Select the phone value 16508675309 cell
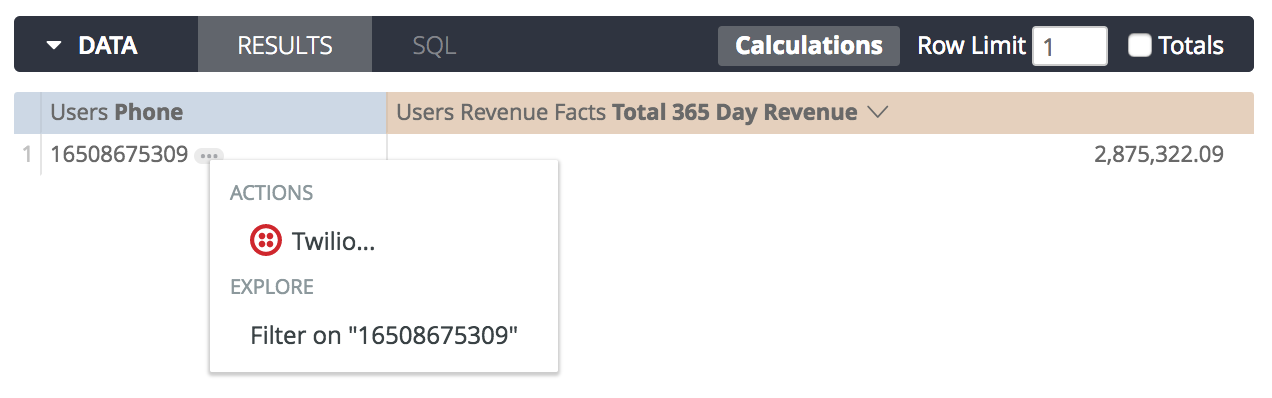The width and height of the screenshot is (1272, 398). (119, 155)
